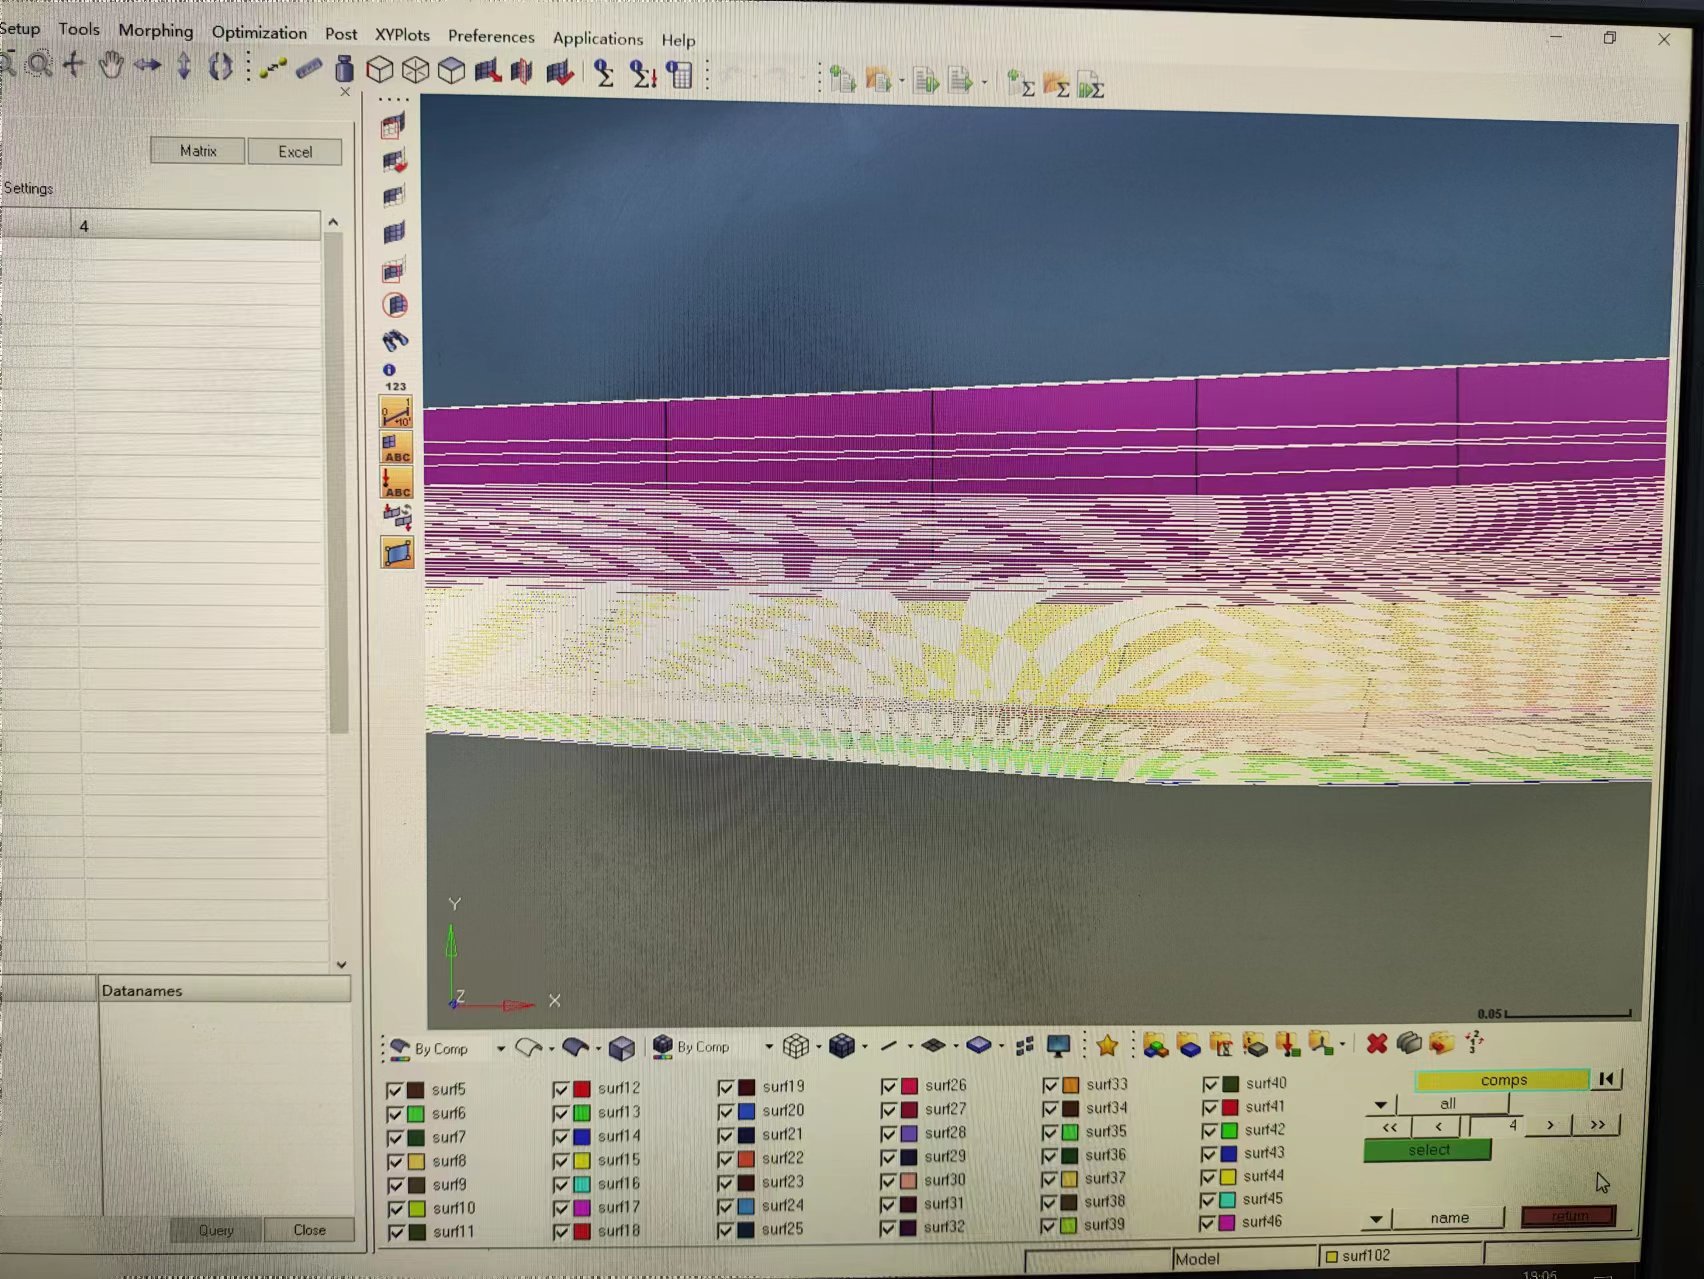Click the summation calculator table icon
This screenshot has width=1704, height=1279.
tap(680, 74)
